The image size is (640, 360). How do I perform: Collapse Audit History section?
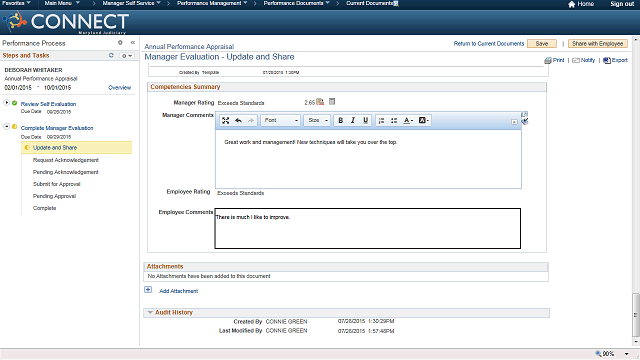click(150, 313)
